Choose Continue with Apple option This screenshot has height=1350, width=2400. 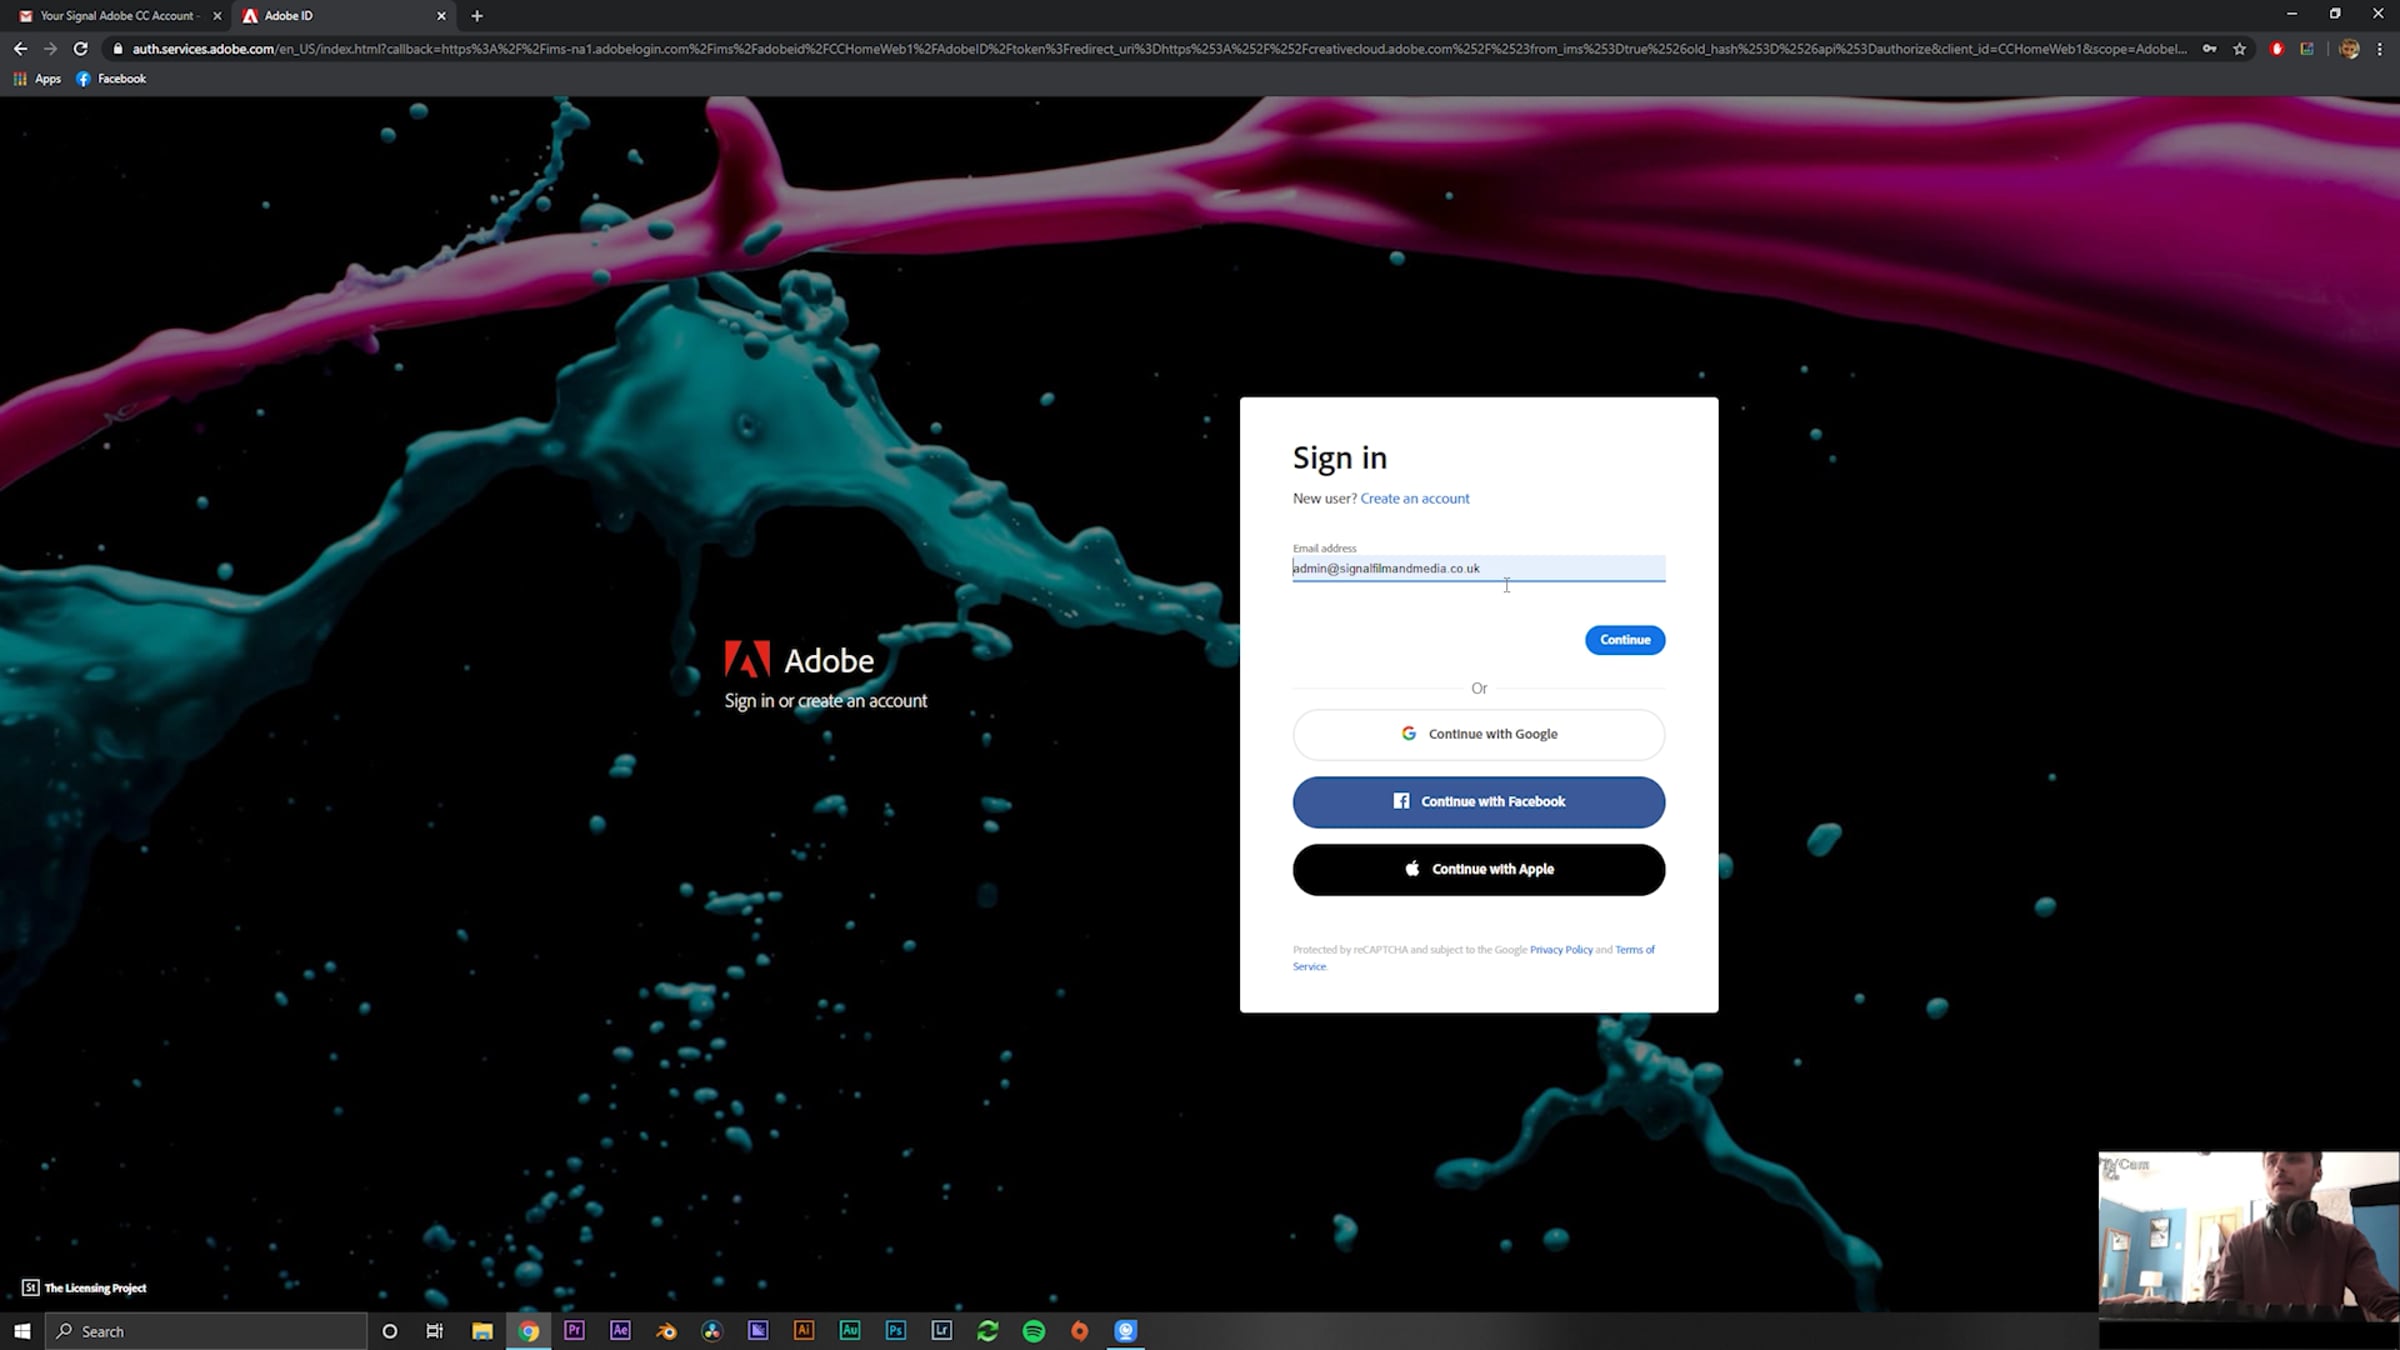pos(1478,869)
